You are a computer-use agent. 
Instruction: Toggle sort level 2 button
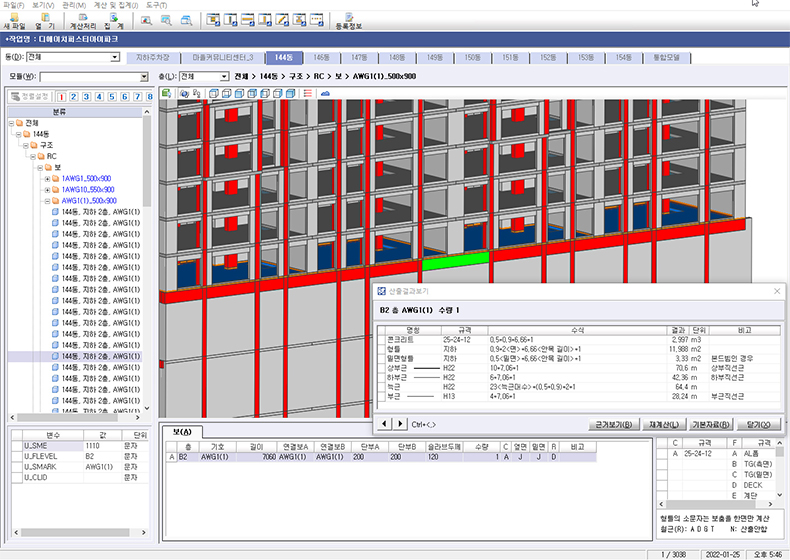74,96
